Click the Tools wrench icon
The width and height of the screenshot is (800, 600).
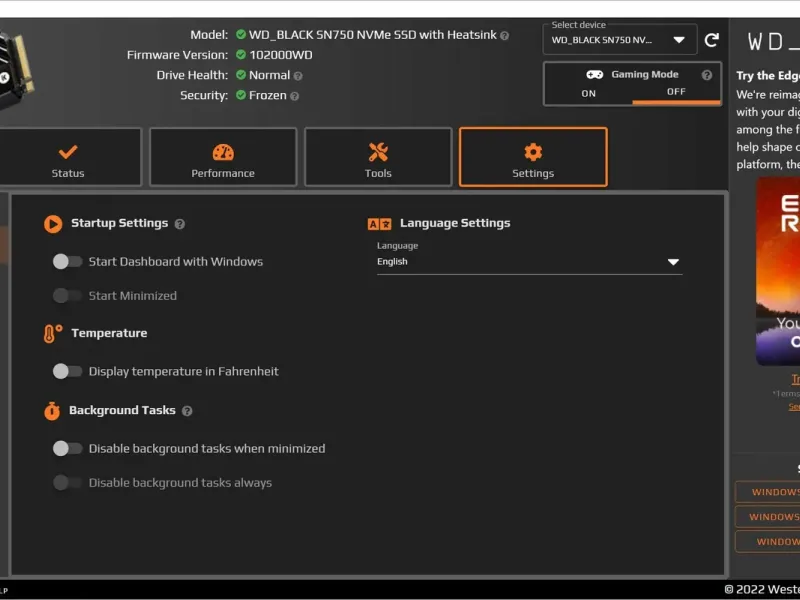378,152
